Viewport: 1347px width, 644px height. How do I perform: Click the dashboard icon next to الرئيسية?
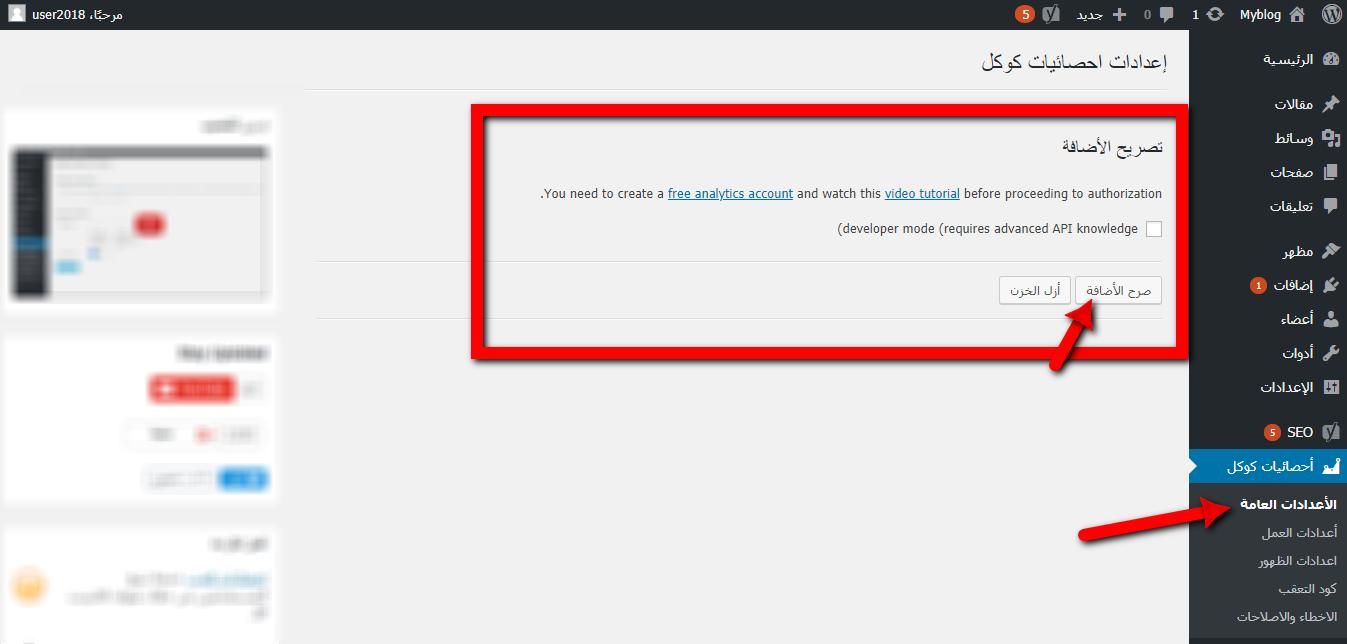coord(1330,59)
